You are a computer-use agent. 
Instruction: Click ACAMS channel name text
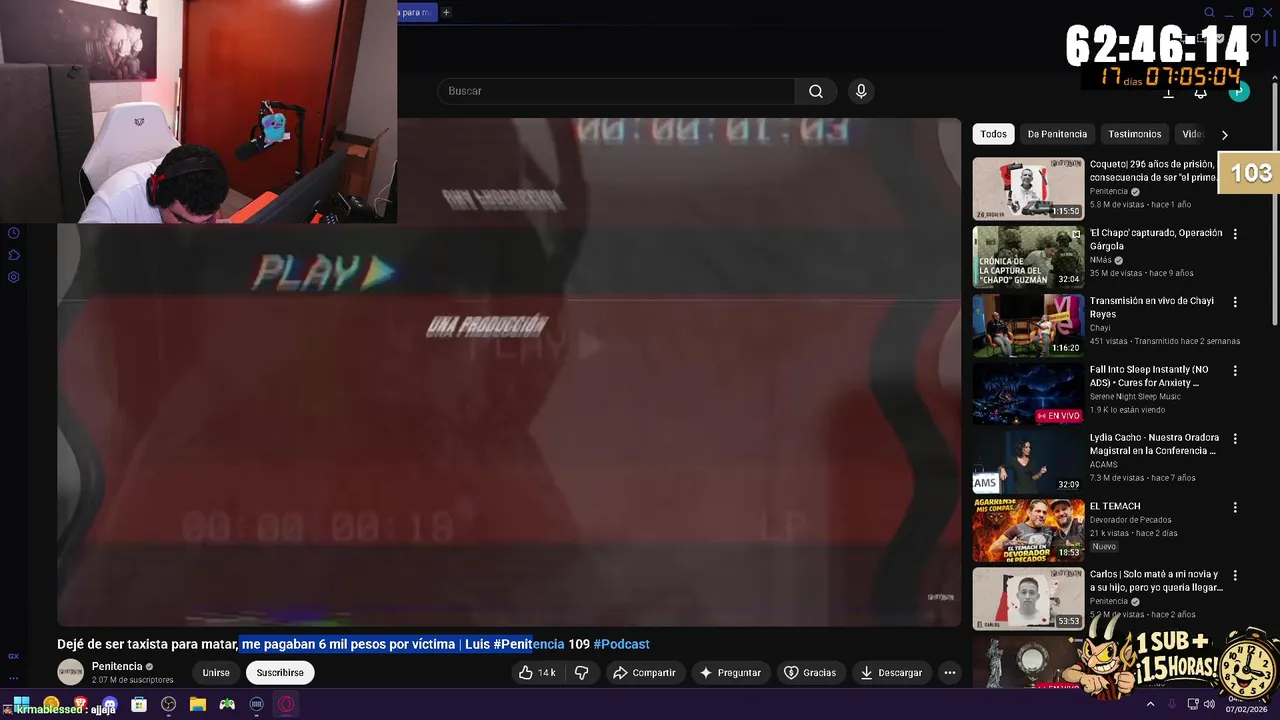click(x=1104, y=464)
